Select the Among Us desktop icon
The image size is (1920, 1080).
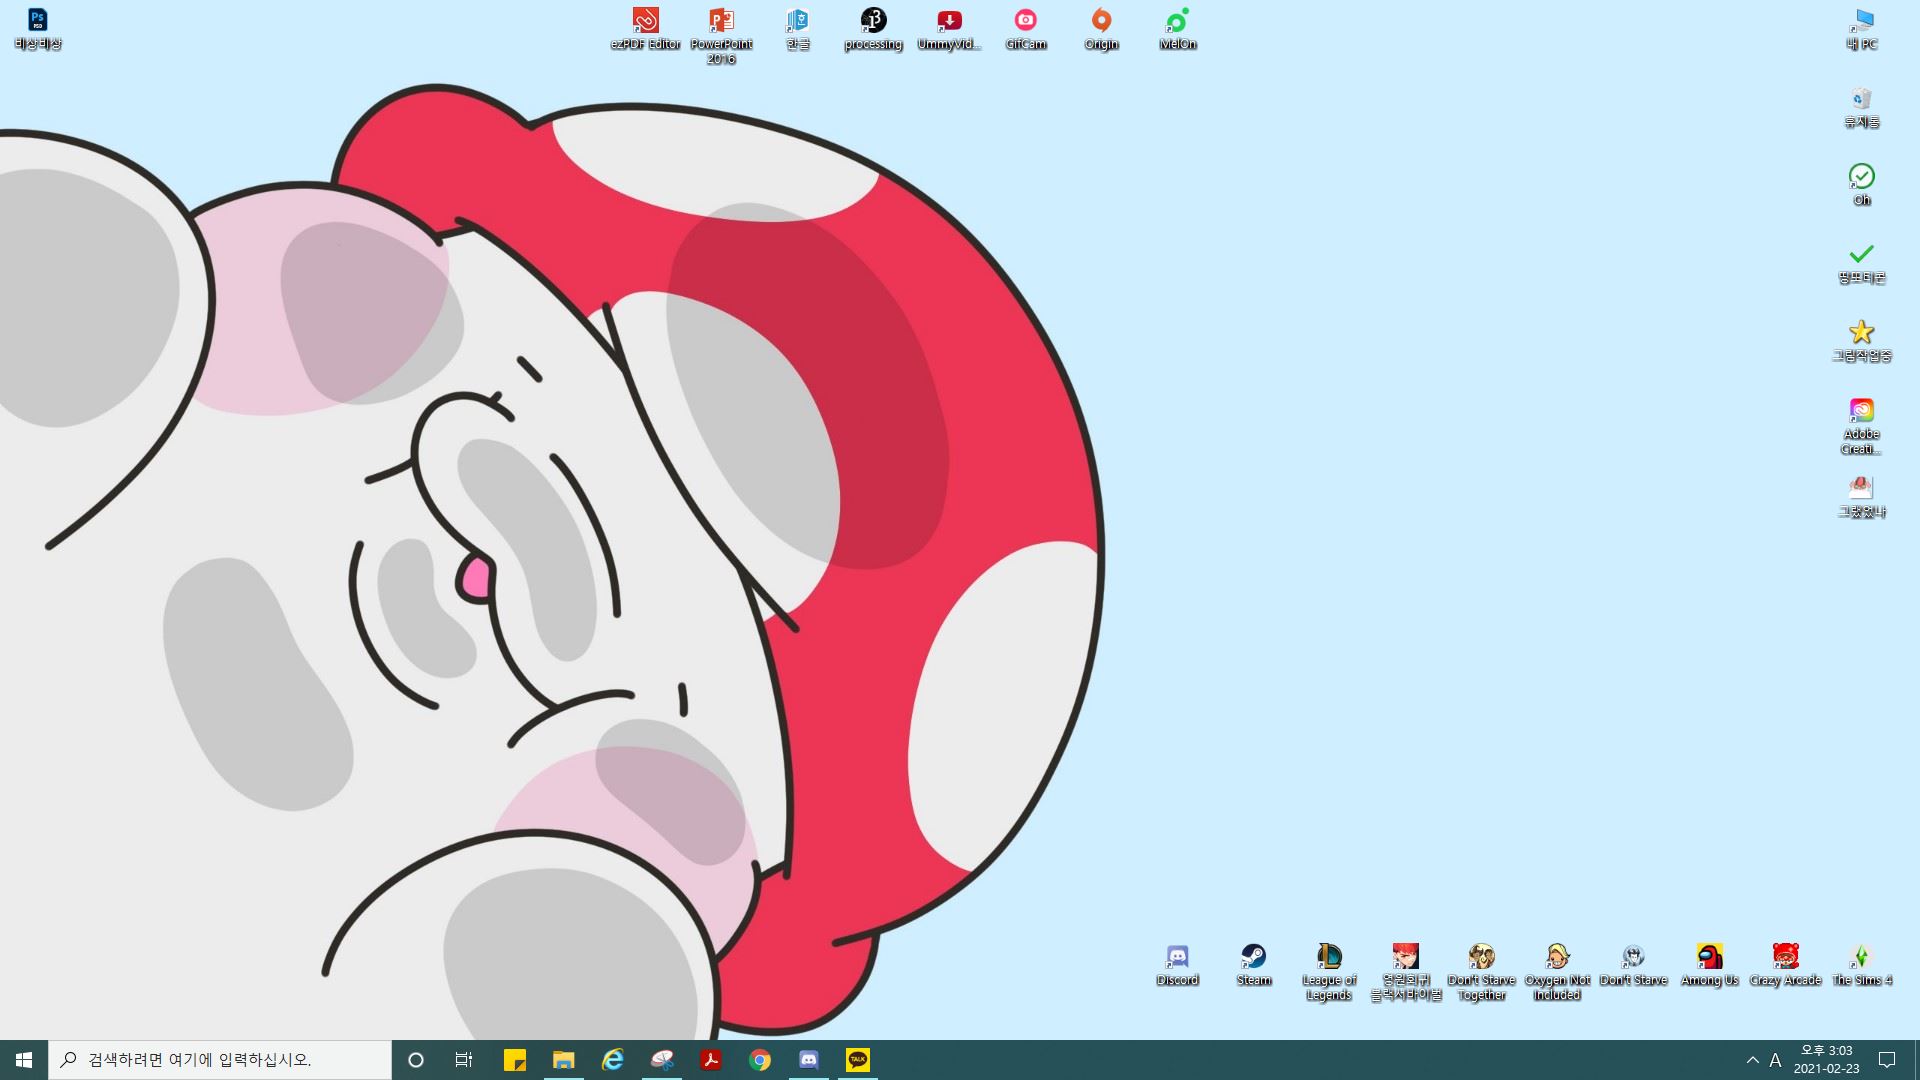click(1709, 957)
